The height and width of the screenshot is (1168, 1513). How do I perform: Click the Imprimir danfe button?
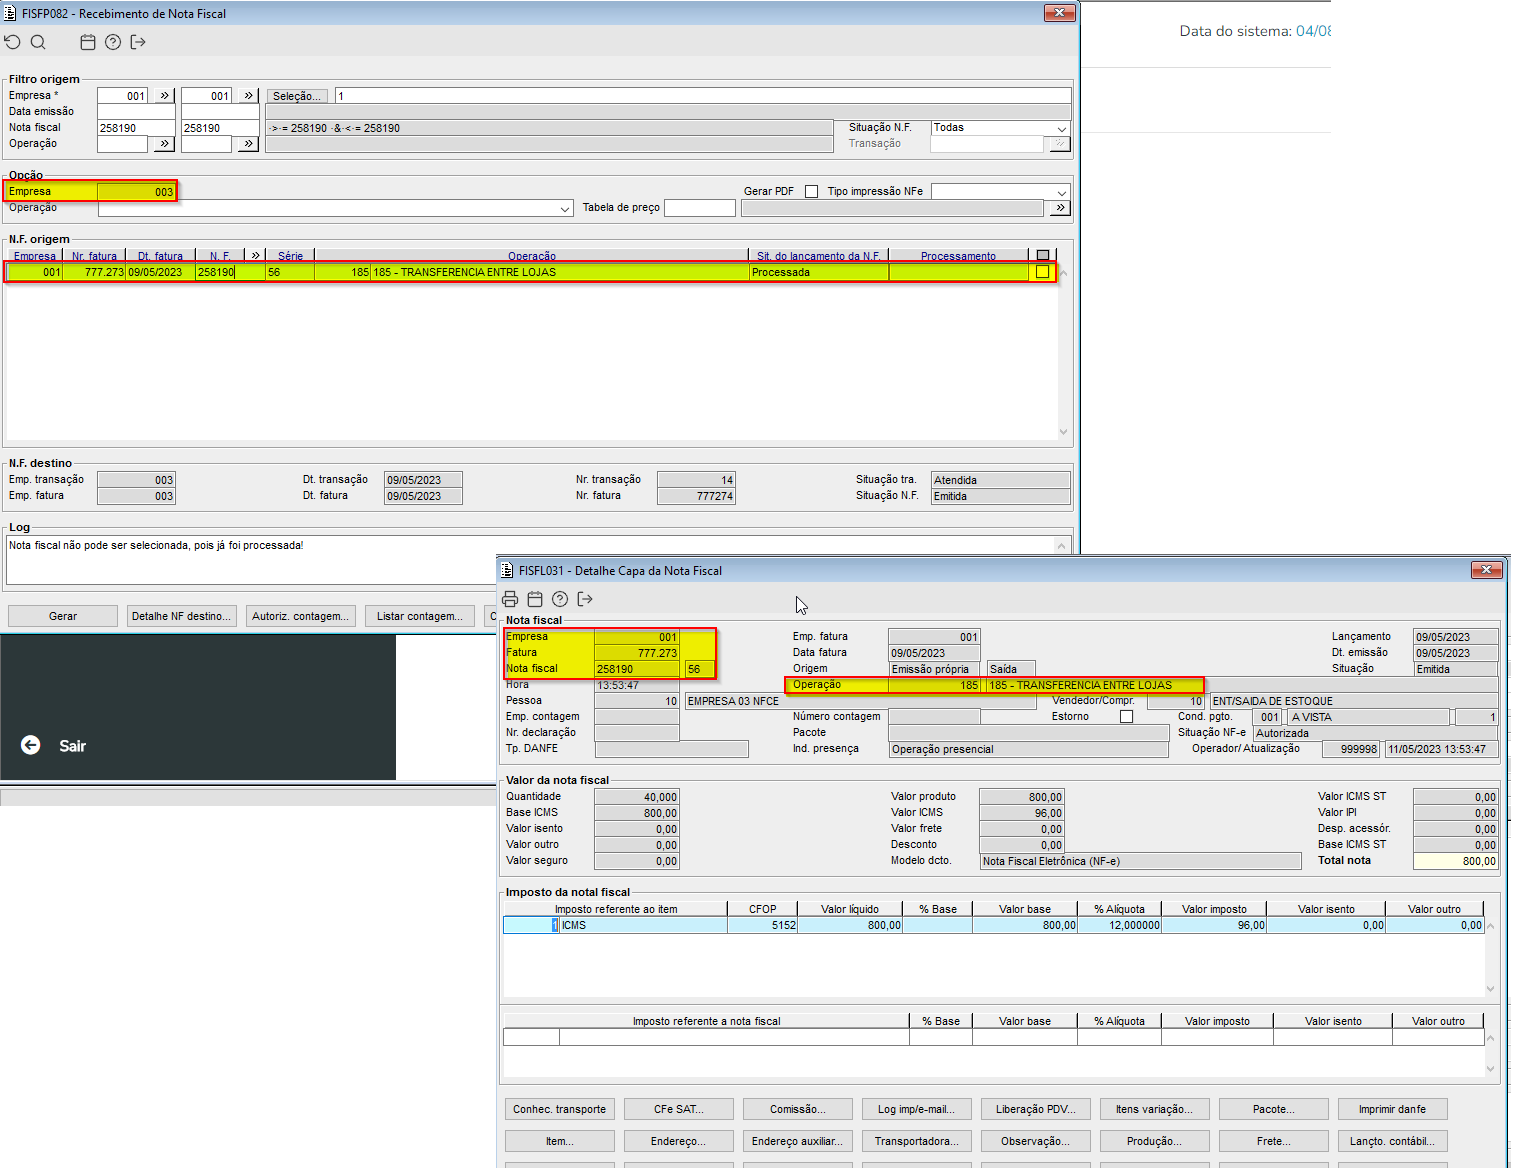[1392, 1109]
